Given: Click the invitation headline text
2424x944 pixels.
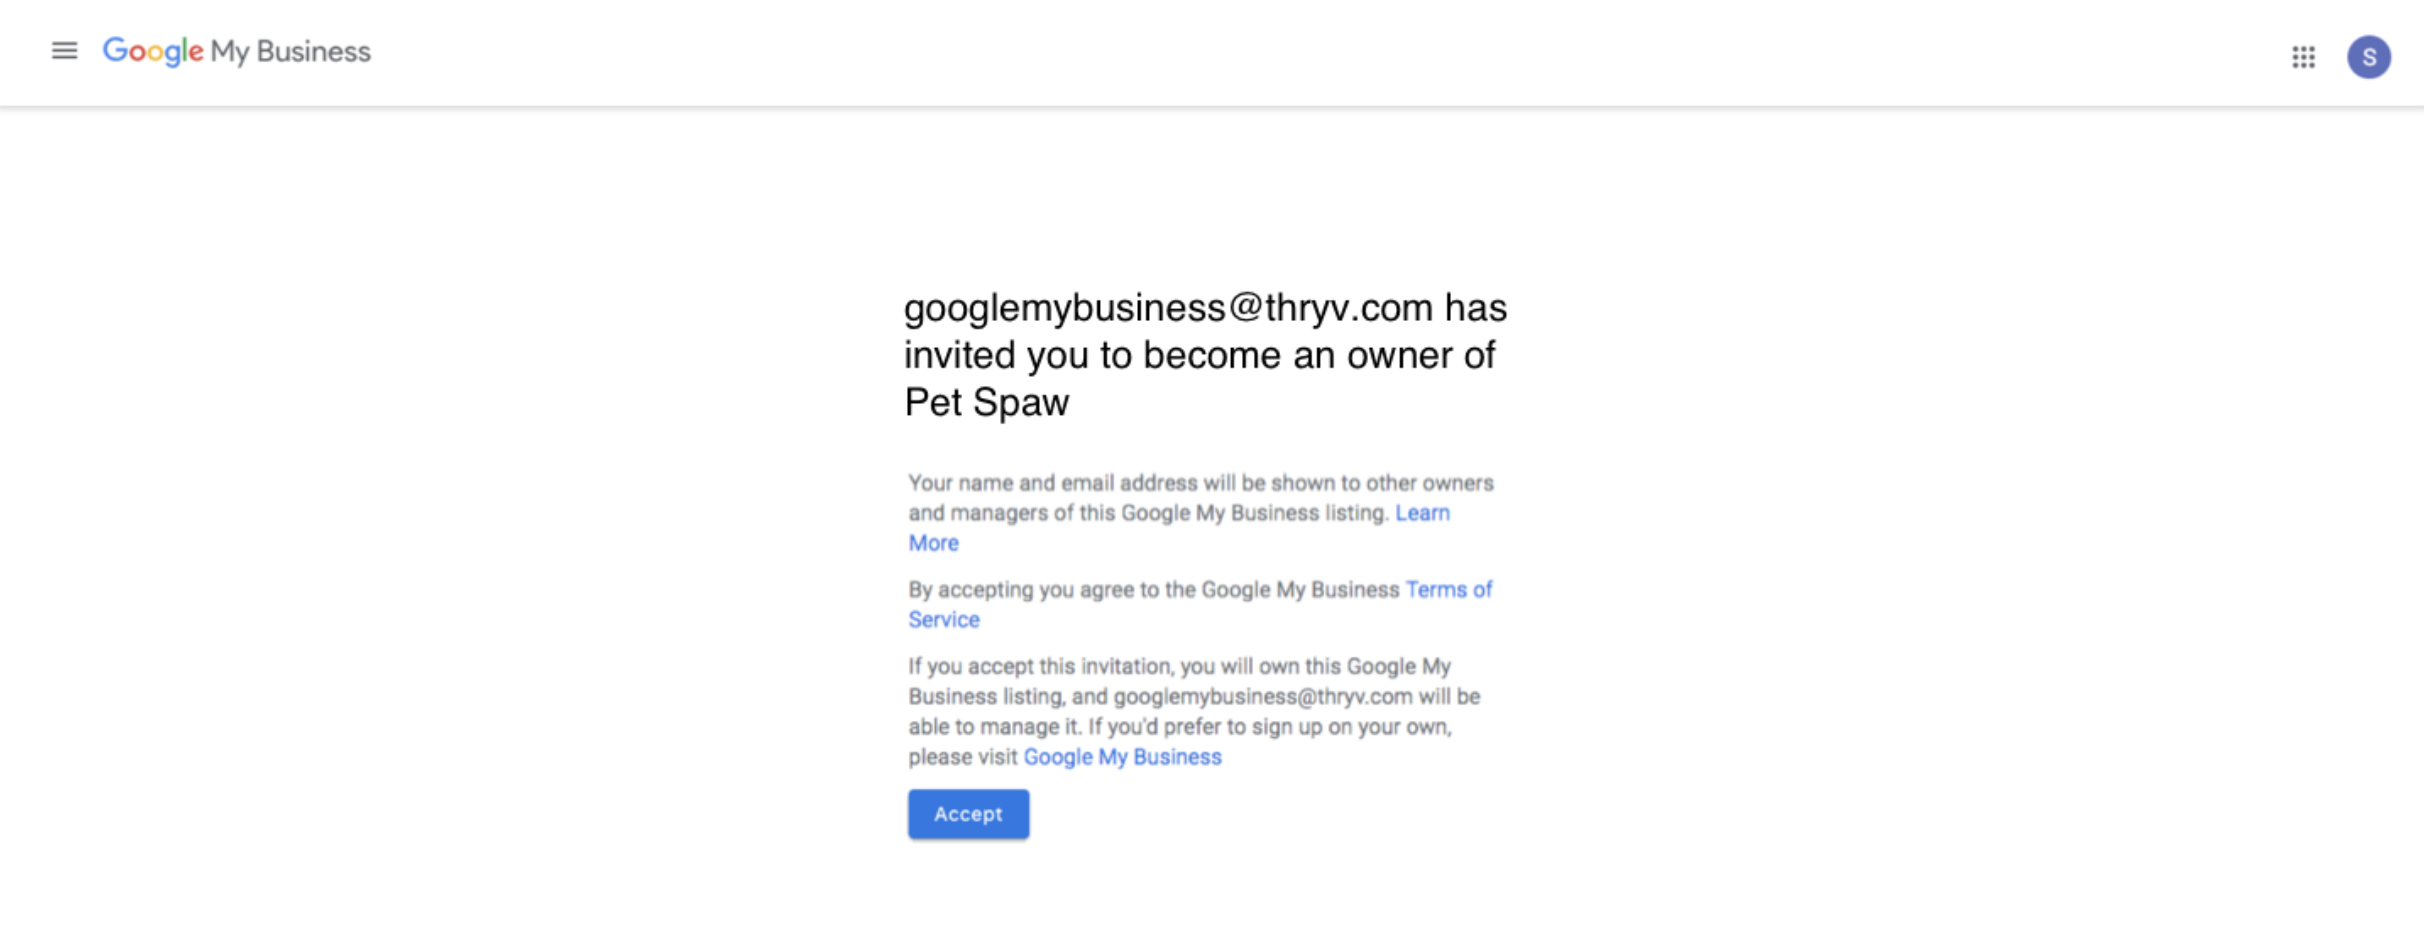Looking at the screenshot, I should [x=1205, y=355].
